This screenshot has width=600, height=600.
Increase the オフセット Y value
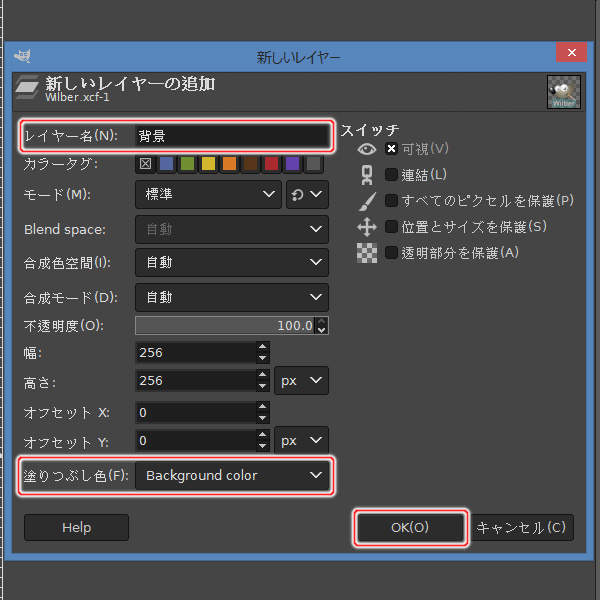pos(262,435)
